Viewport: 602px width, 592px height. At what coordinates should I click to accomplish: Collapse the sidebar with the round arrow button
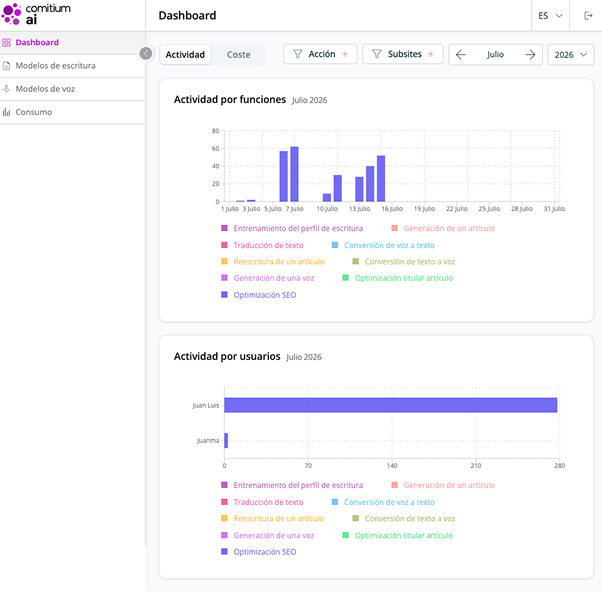click(146, 53)
